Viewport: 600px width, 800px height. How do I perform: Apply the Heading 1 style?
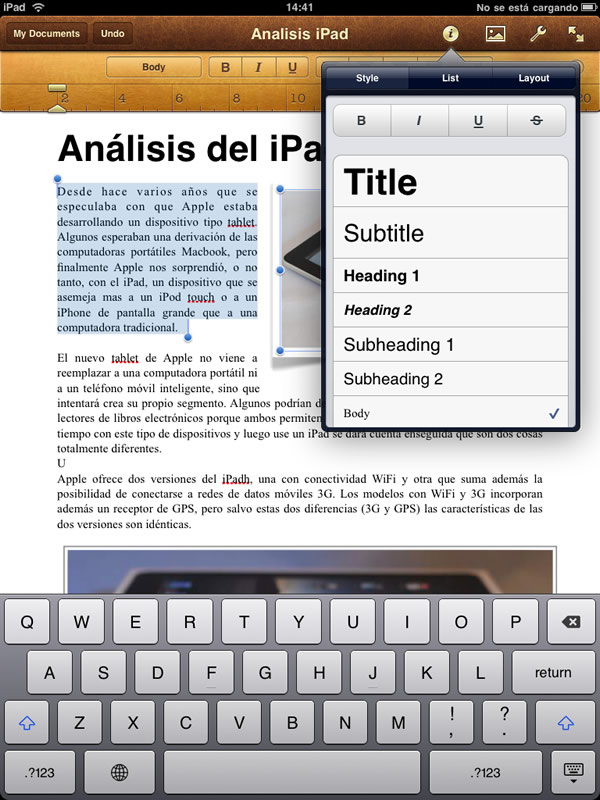click(451, 276)
